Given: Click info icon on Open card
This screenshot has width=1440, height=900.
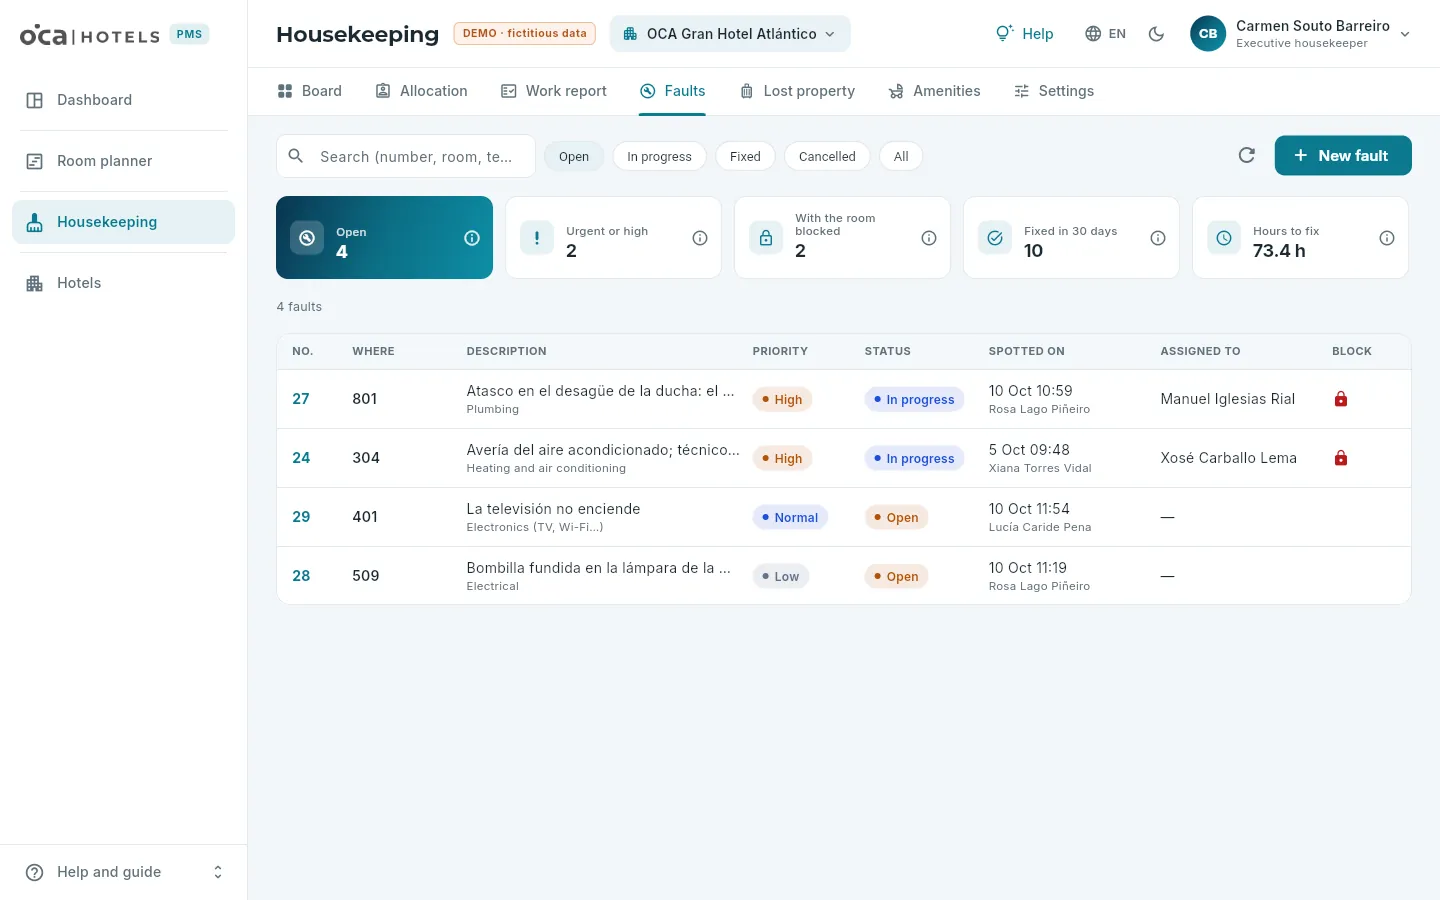Looking at the screenshot, I should pos(472,238).
